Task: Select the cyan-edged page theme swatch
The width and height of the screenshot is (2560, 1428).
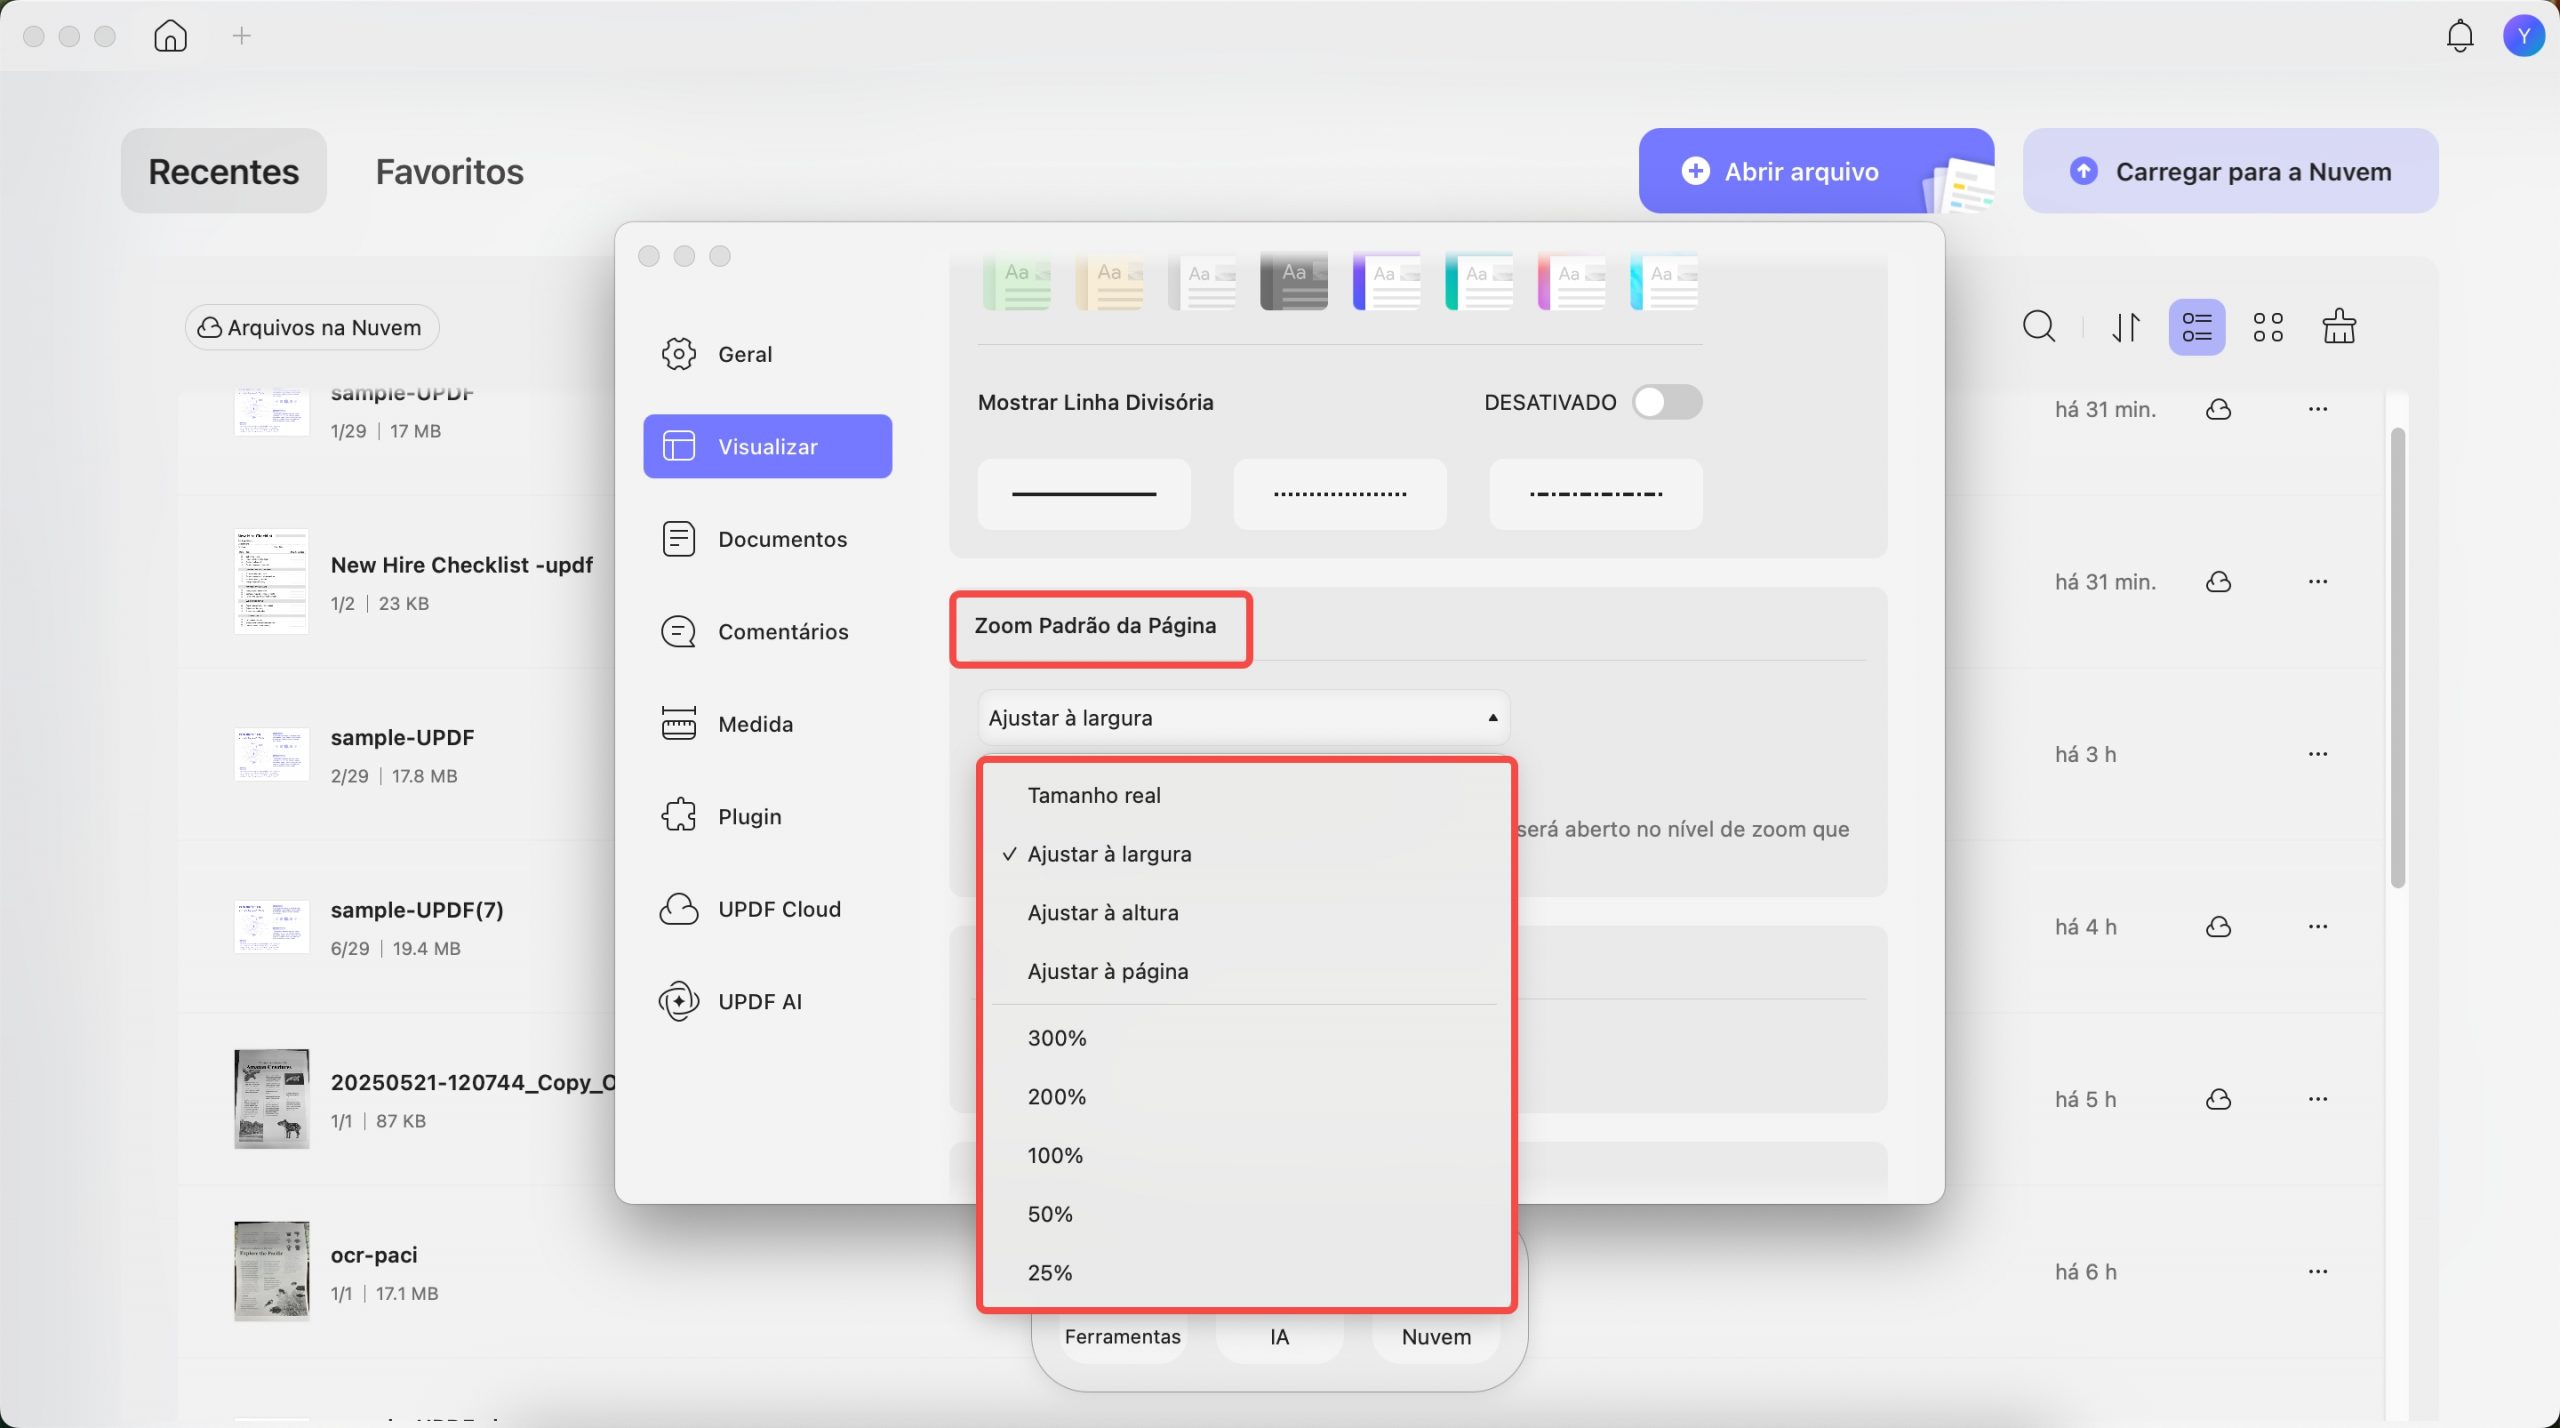Action: click(1664, 282)
